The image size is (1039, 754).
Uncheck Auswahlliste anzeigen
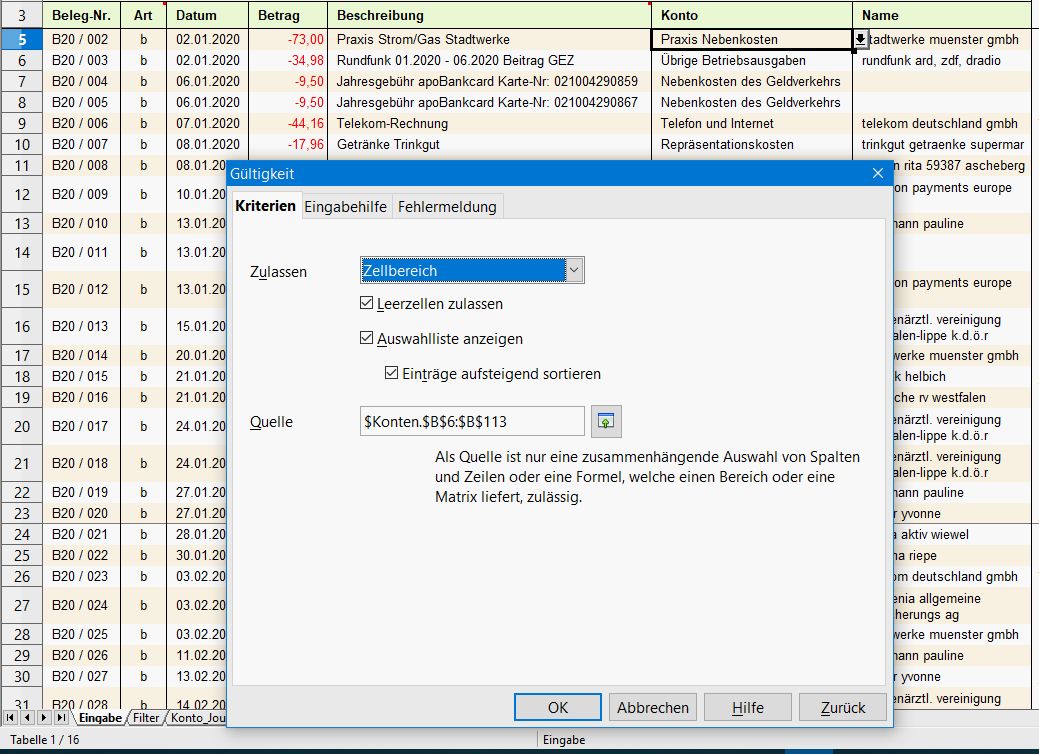point(367,339)
